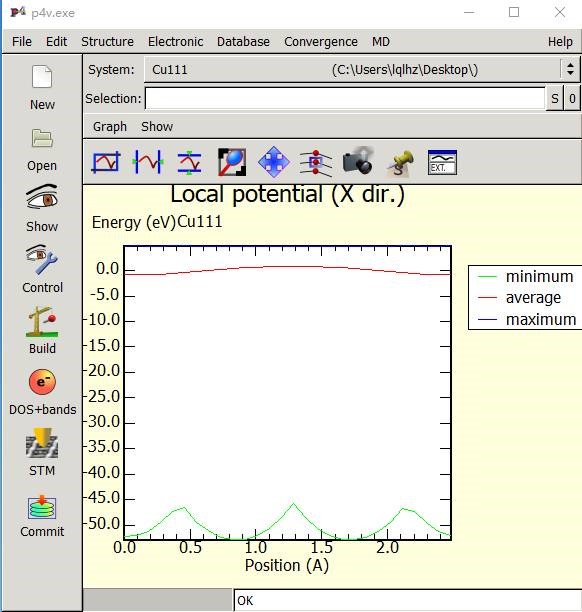Start the STM simulation tool
This screenshot has height=612, width=582.
click(42, 443)
